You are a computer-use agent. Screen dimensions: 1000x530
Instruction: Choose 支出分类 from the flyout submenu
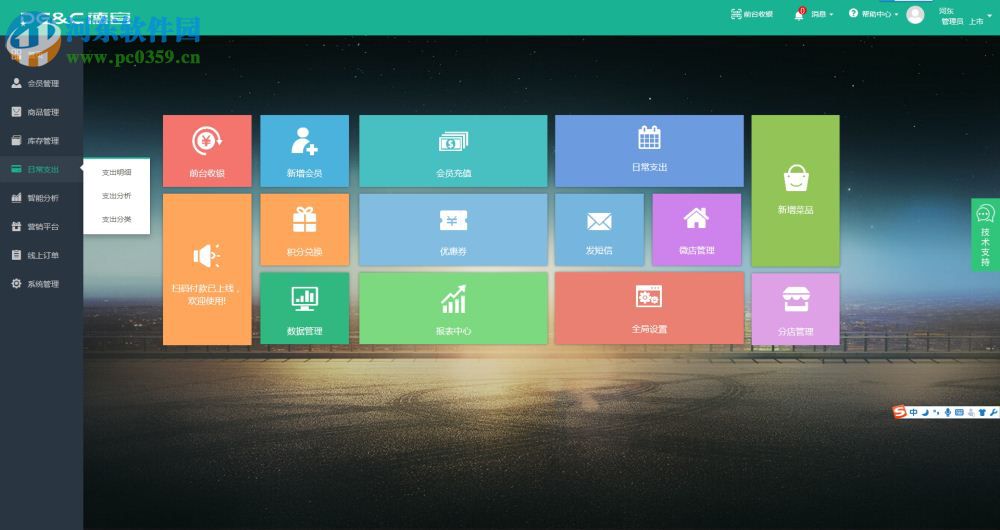click(117, 219)
